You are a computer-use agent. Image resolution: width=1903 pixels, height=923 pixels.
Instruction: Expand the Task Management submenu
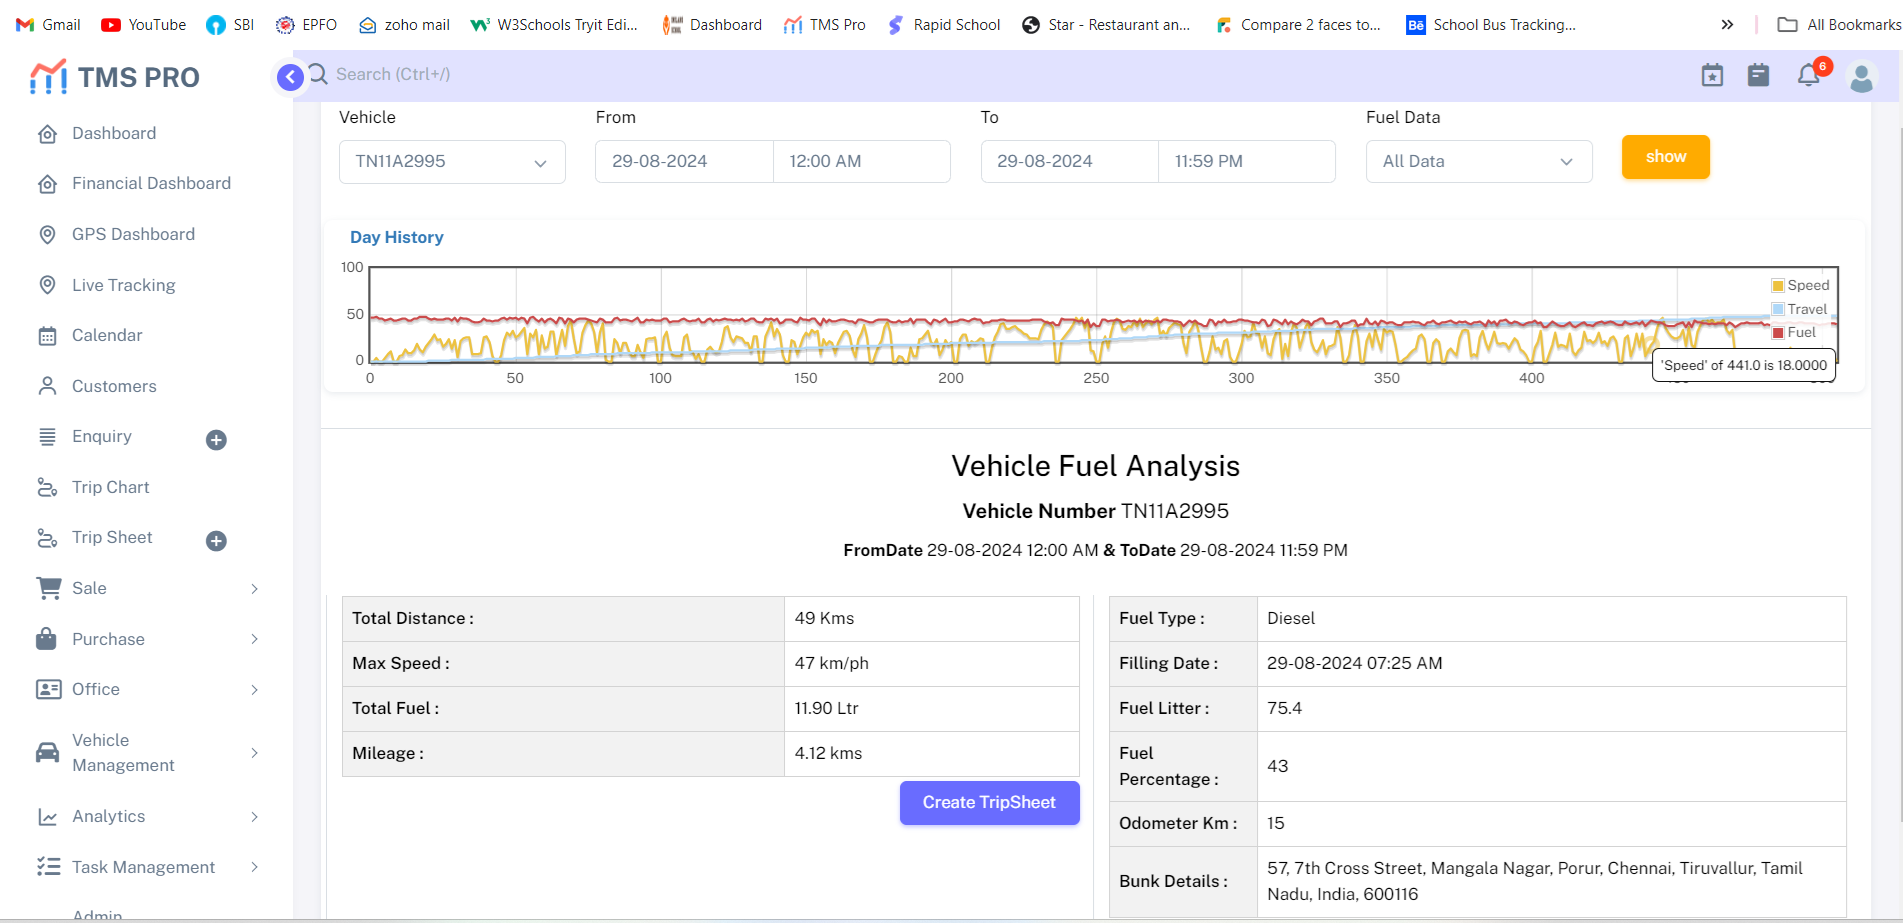coord(255,867)
